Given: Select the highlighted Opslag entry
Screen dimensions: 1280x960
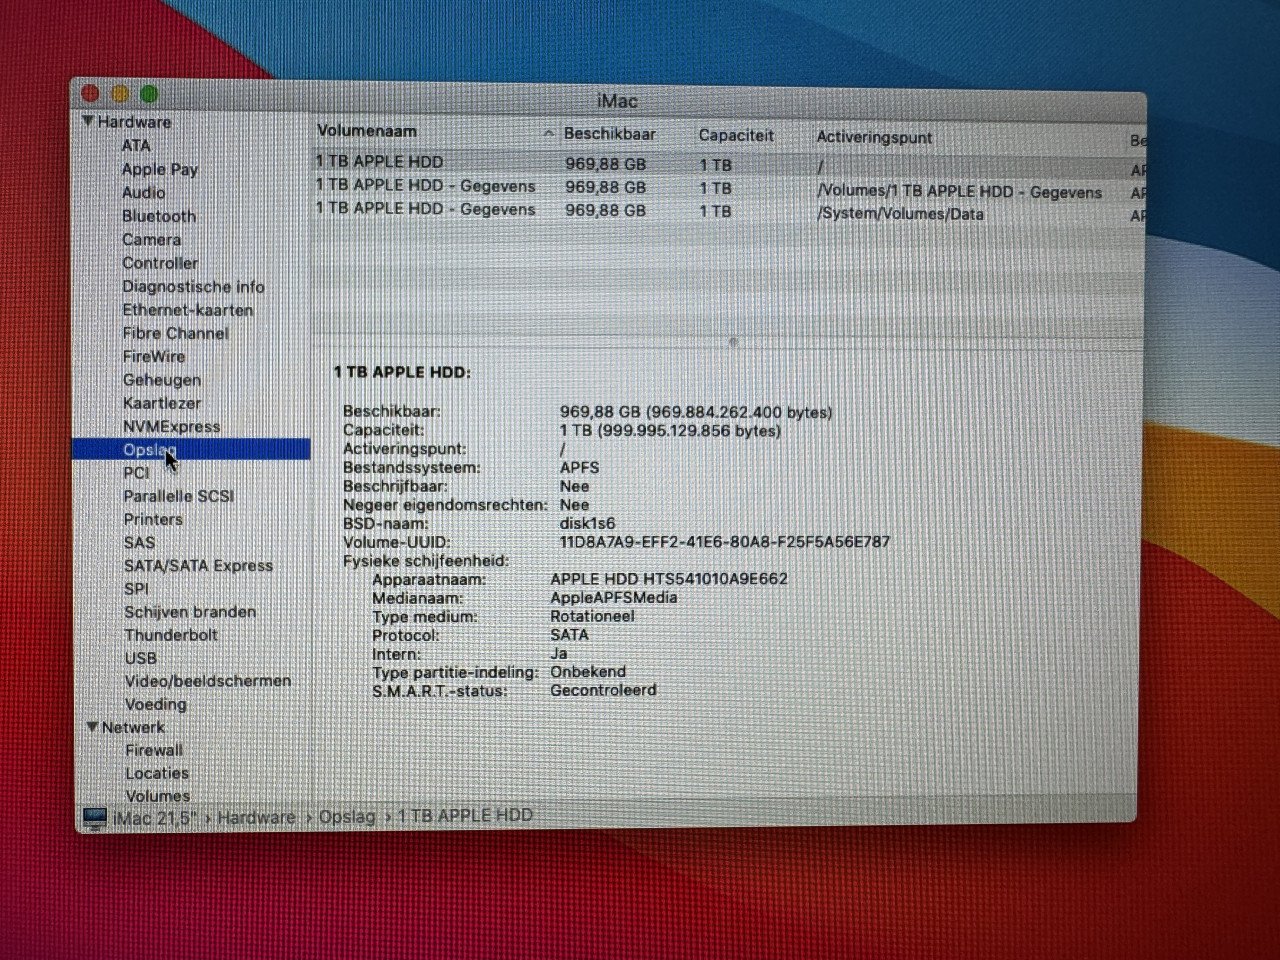Looking at the screenshot, I should click(x=191, y=450).
